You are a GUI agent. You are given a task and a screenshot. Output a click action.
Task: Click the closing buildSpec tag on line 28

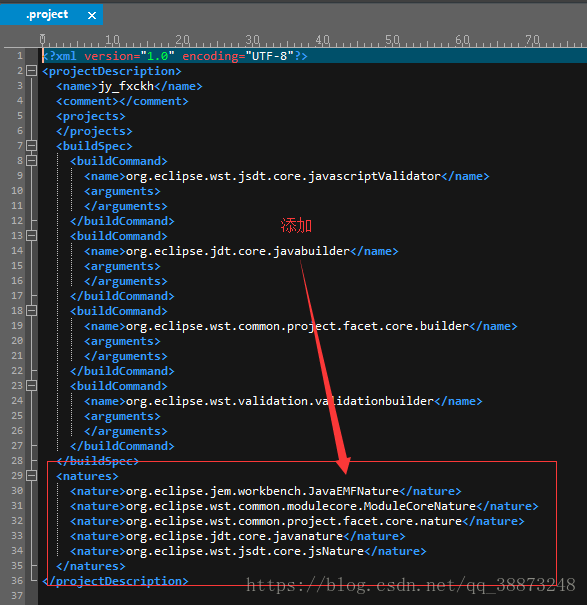click(97, 461)
